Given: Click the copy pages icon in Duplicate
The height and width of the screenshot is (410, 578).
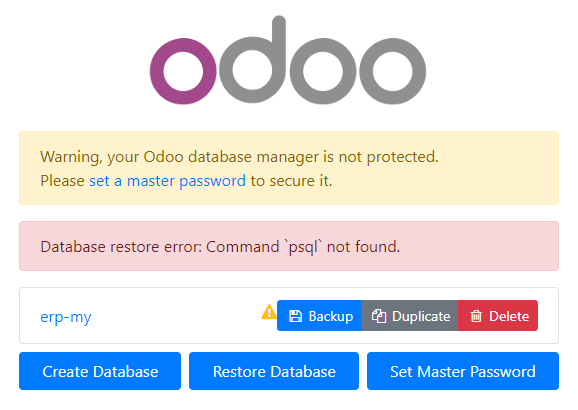Looking at the screenshot, I should 379,316.
